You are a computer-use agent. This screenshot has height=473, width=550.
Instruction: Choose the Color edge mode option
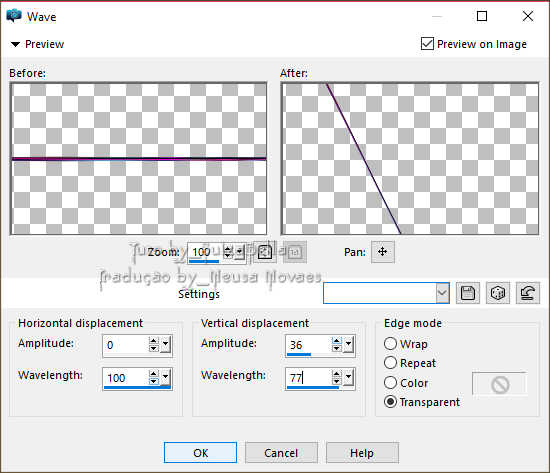390,382
